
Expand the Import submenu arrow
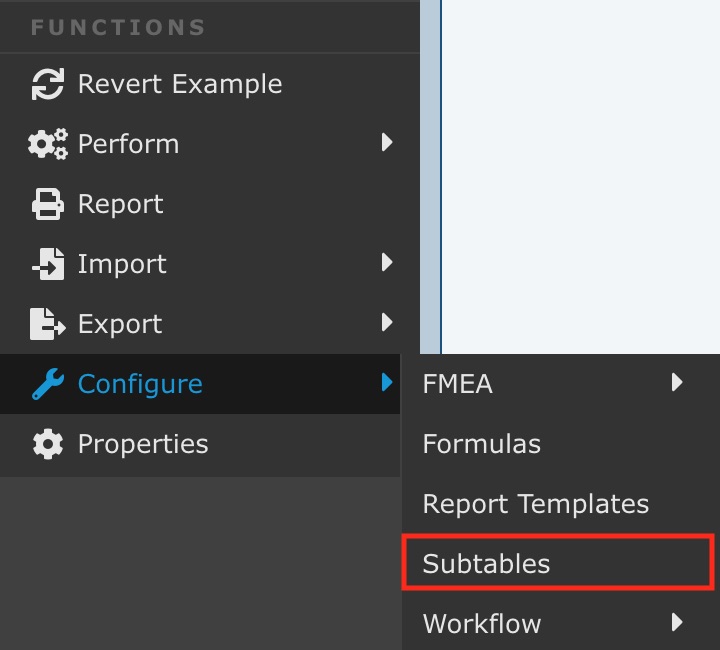point(387,263)
